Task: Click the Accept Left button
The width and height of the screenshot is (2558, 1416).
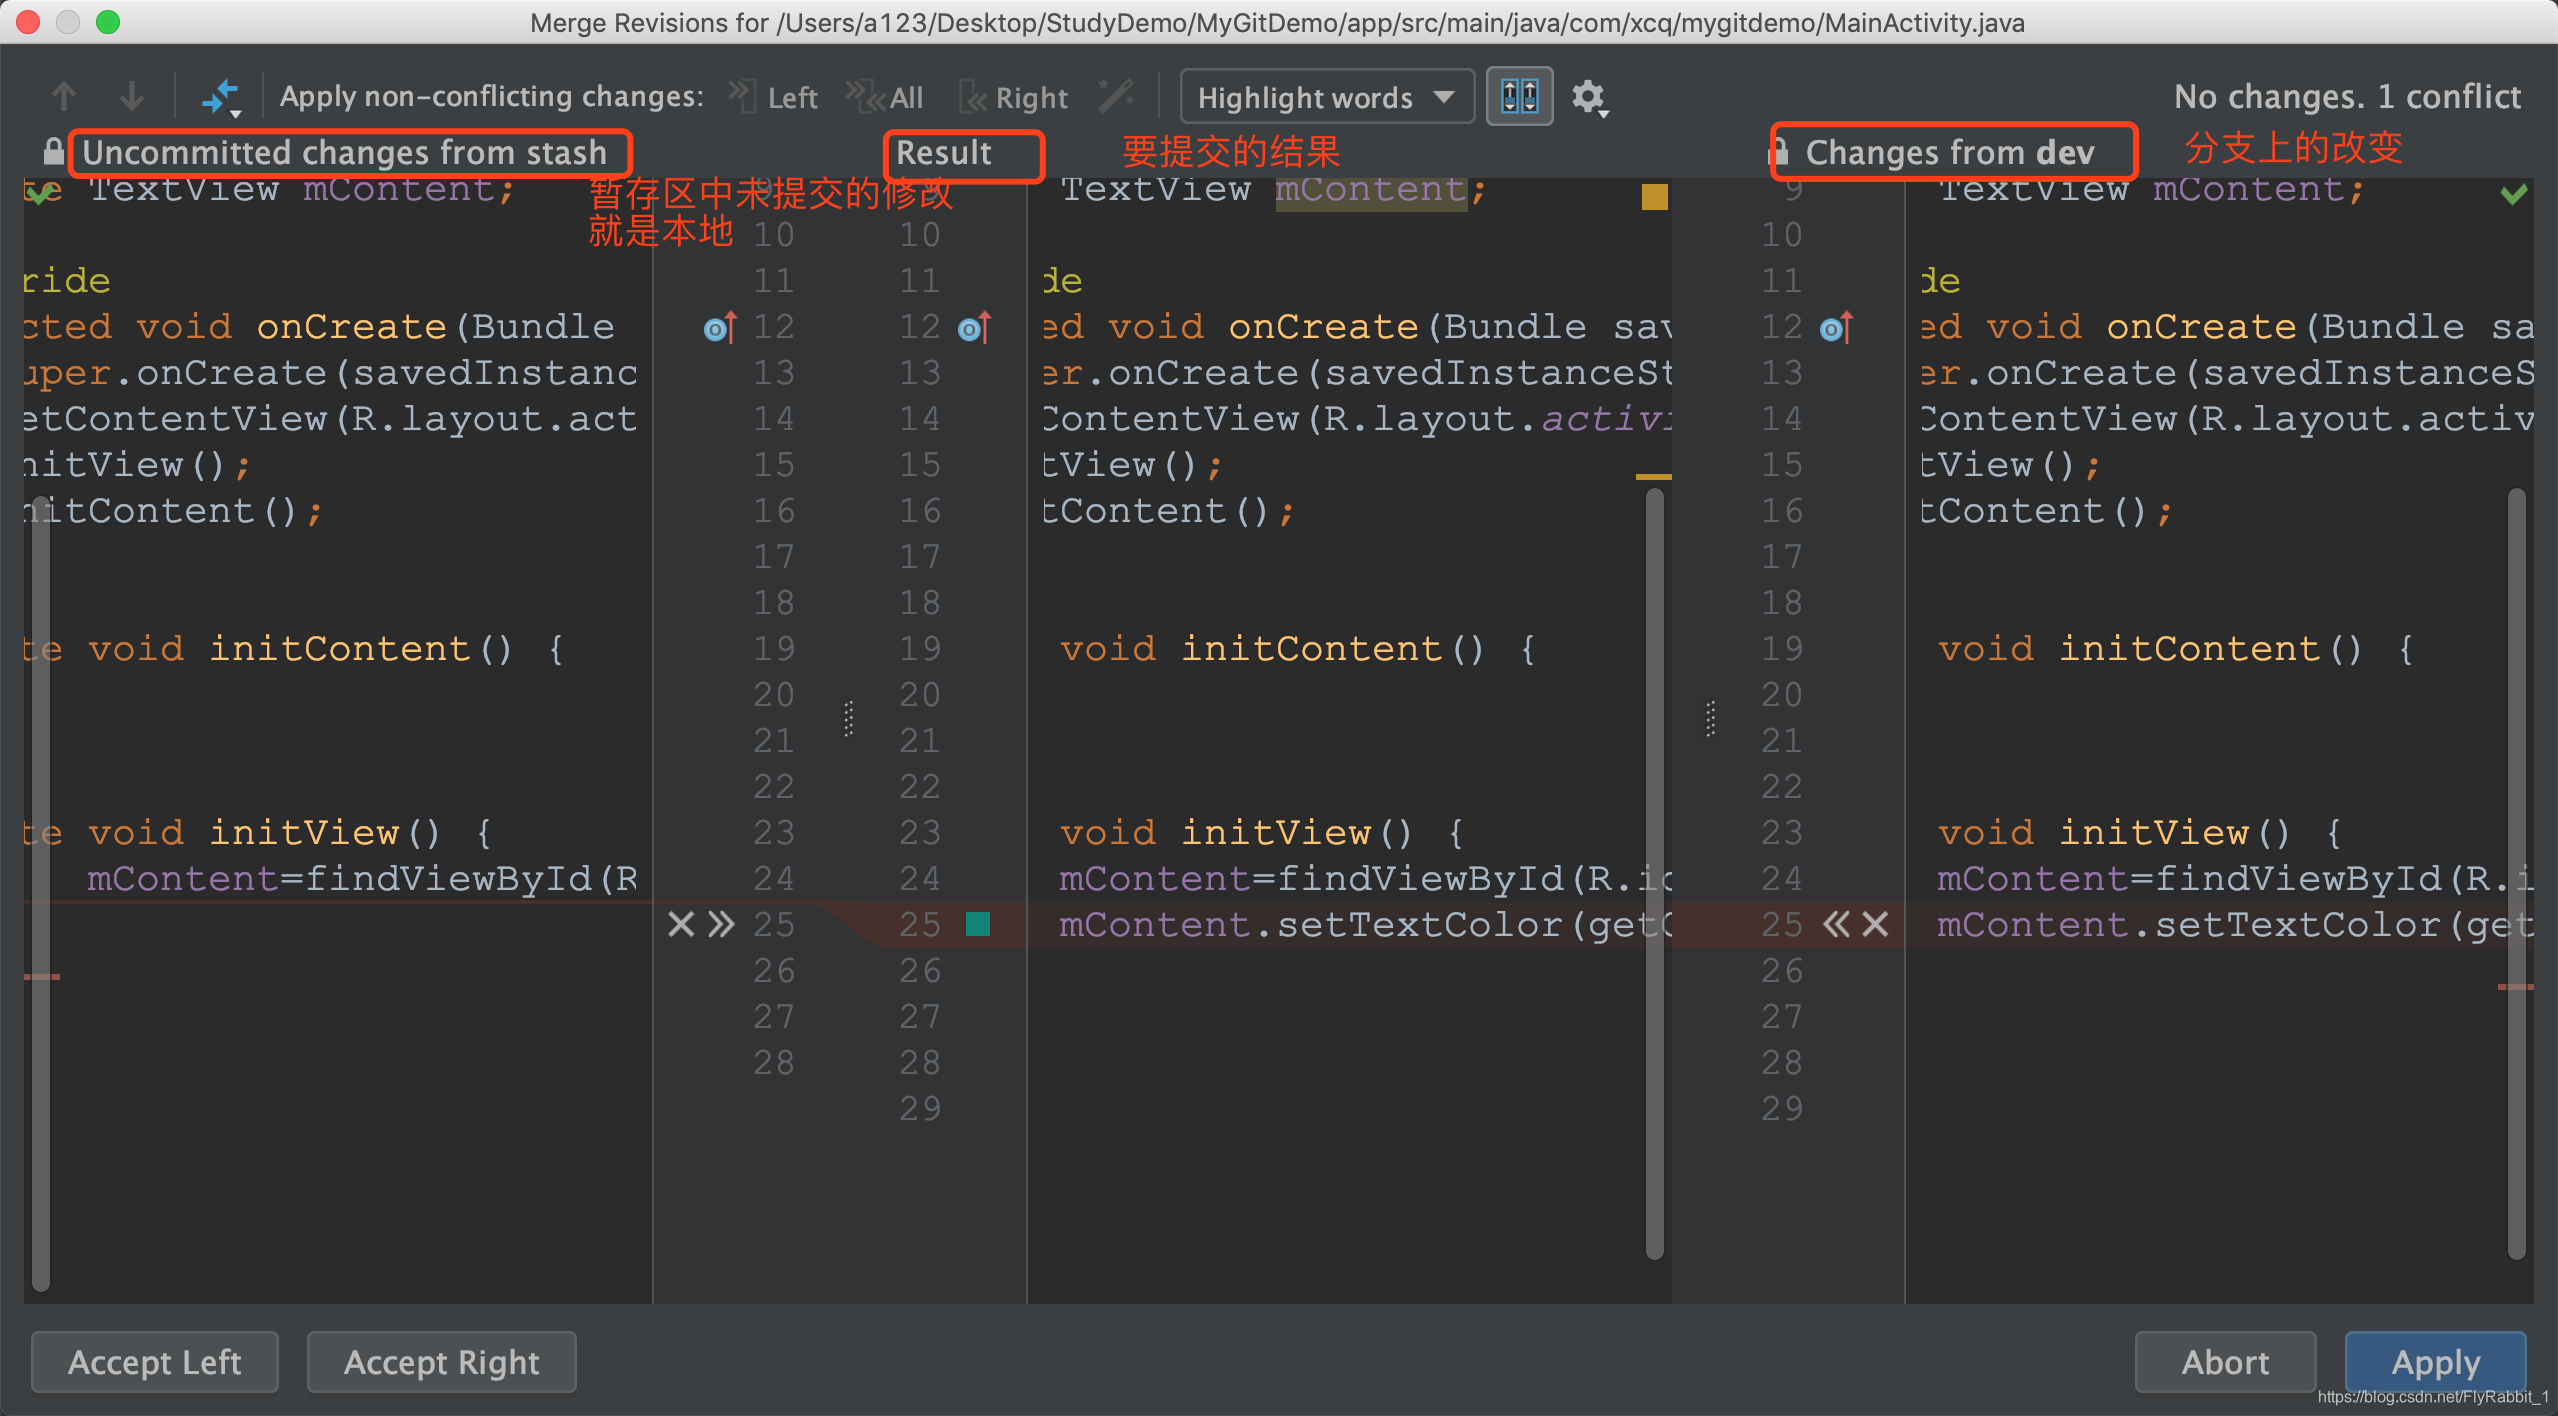Action: [155, 1362]
